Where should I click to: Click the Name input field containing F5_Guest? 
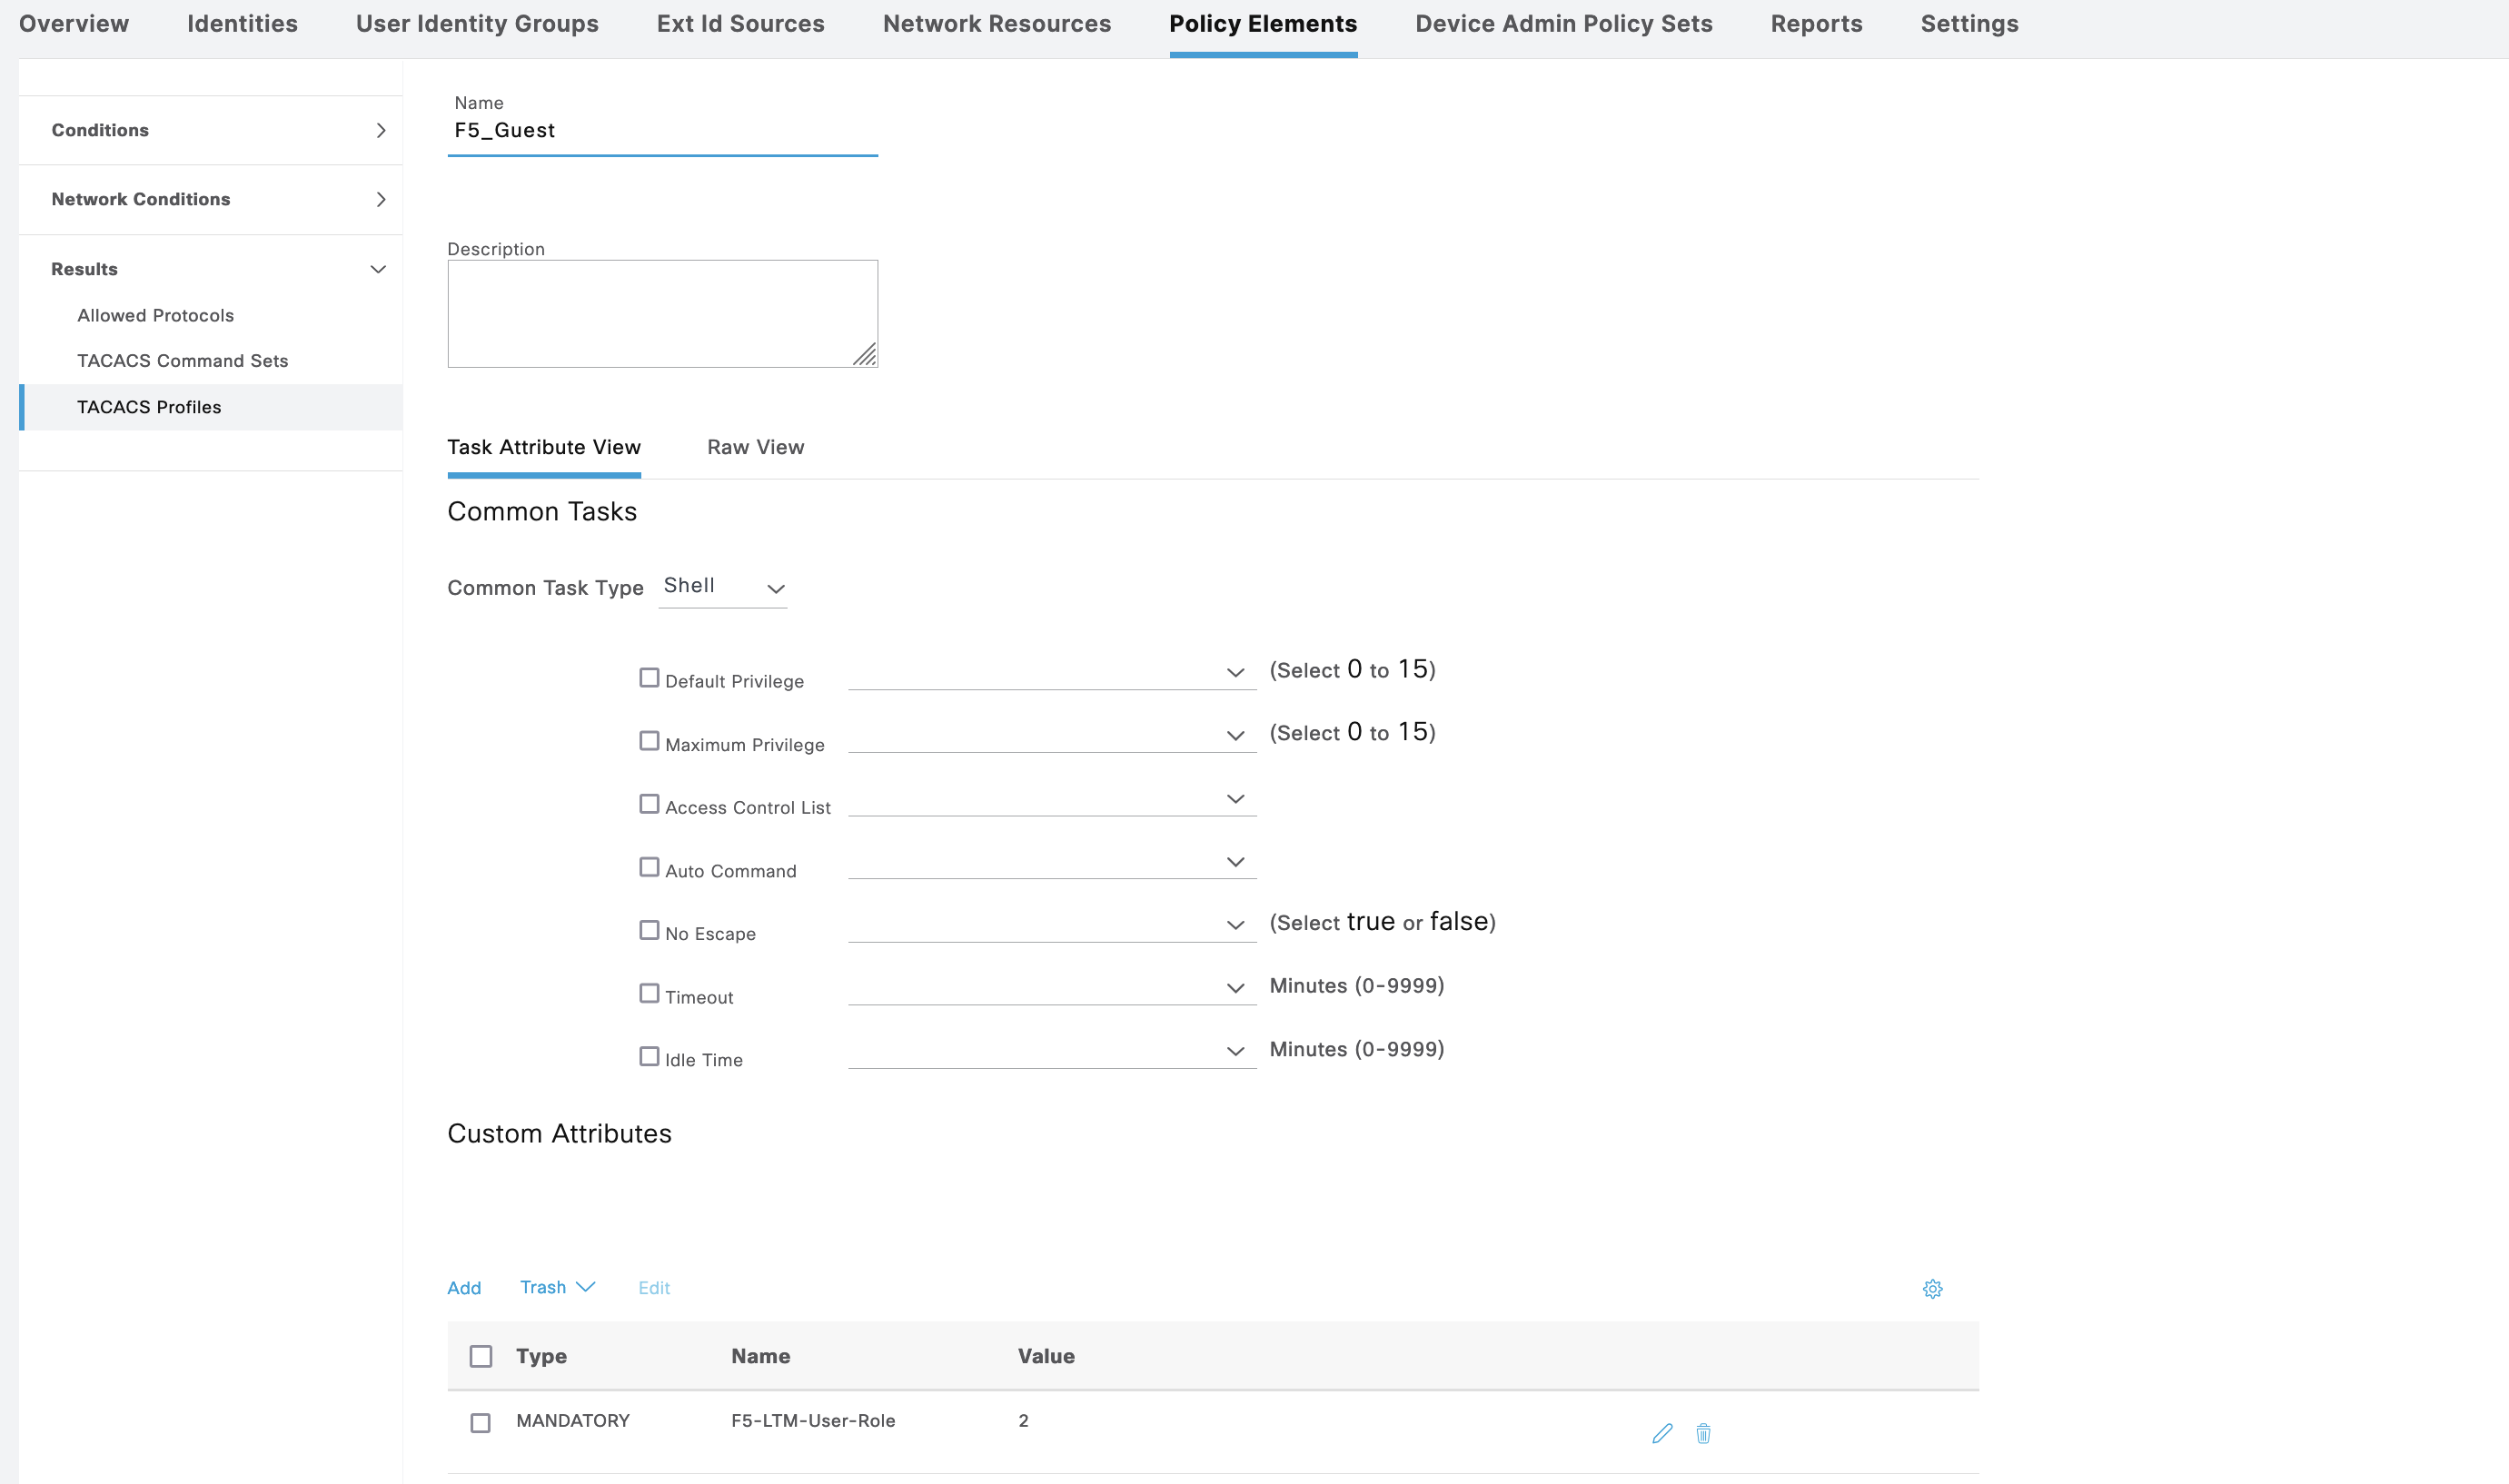tap(661, 131)
